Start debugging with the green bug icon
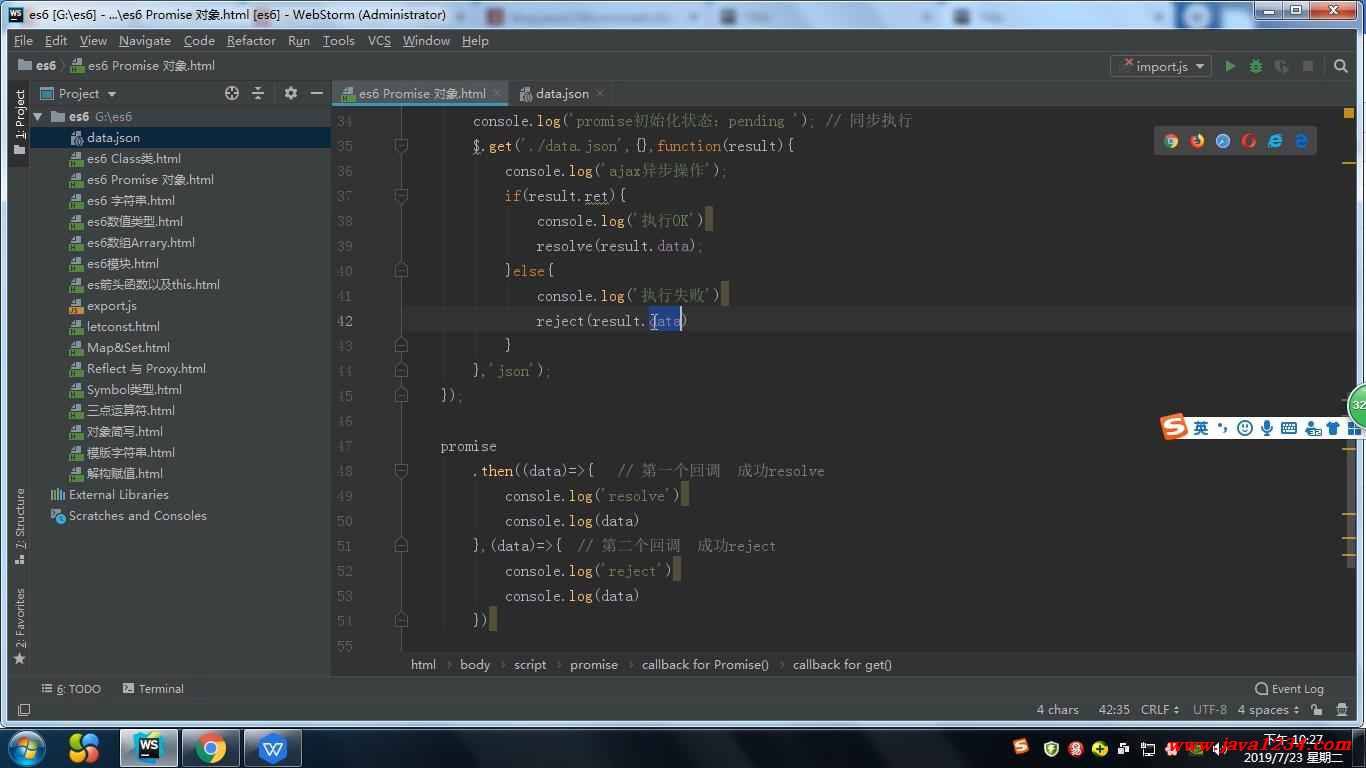 (x=1256, y=66)
